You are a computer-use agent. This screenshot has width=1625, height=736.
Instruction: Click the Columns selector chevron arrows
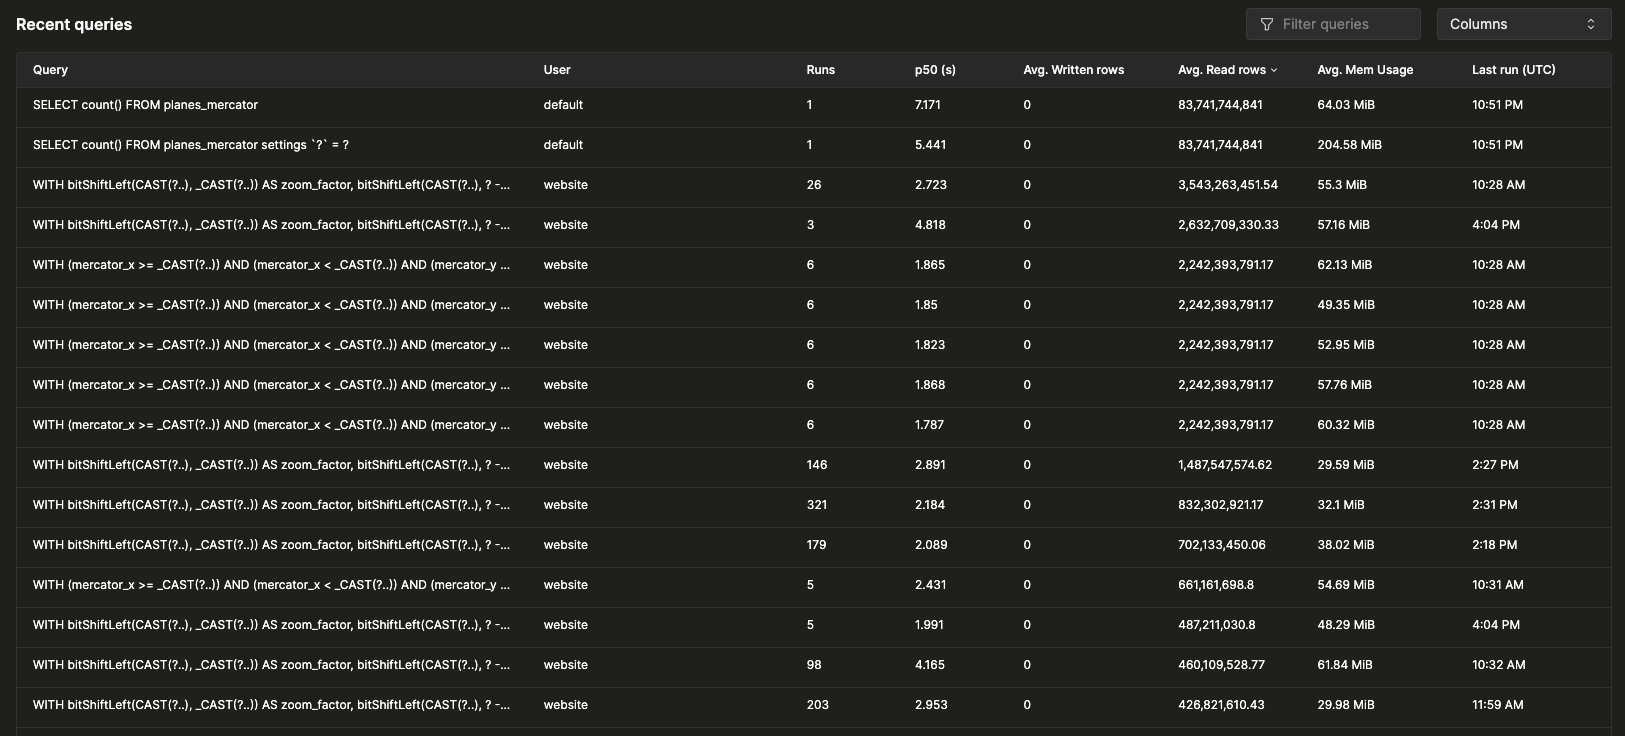pos(1590,24)
